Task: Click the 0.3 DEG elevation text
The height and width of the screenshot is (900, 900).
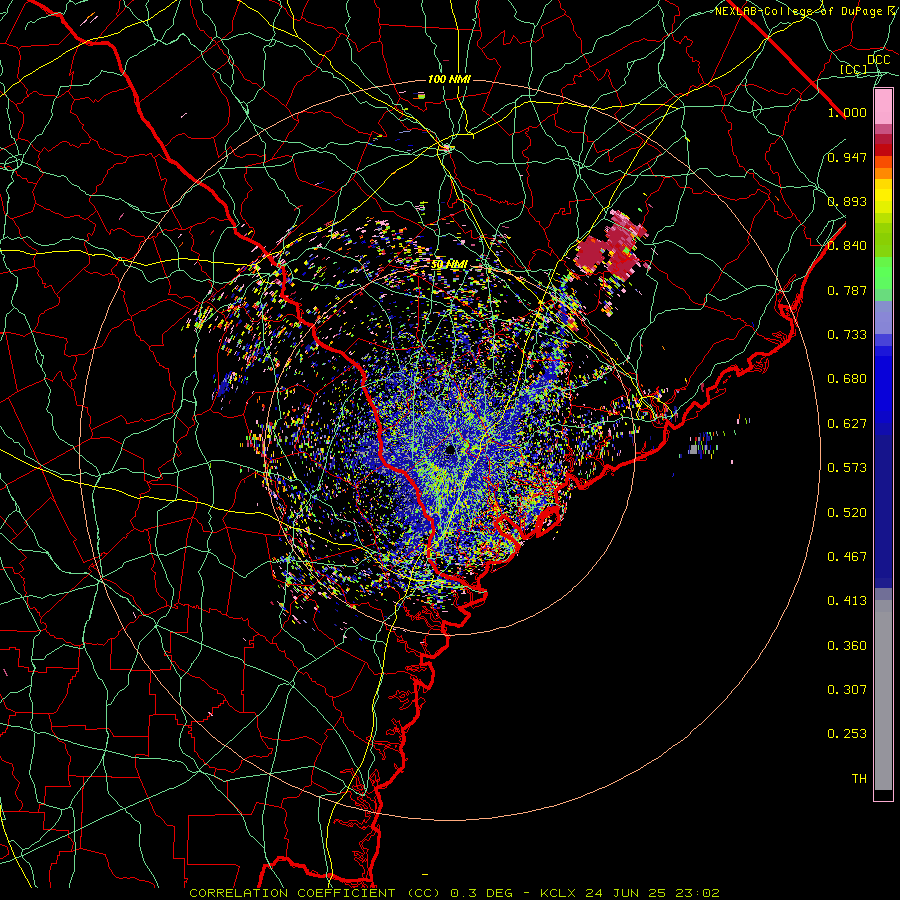Action: [481, 893]
